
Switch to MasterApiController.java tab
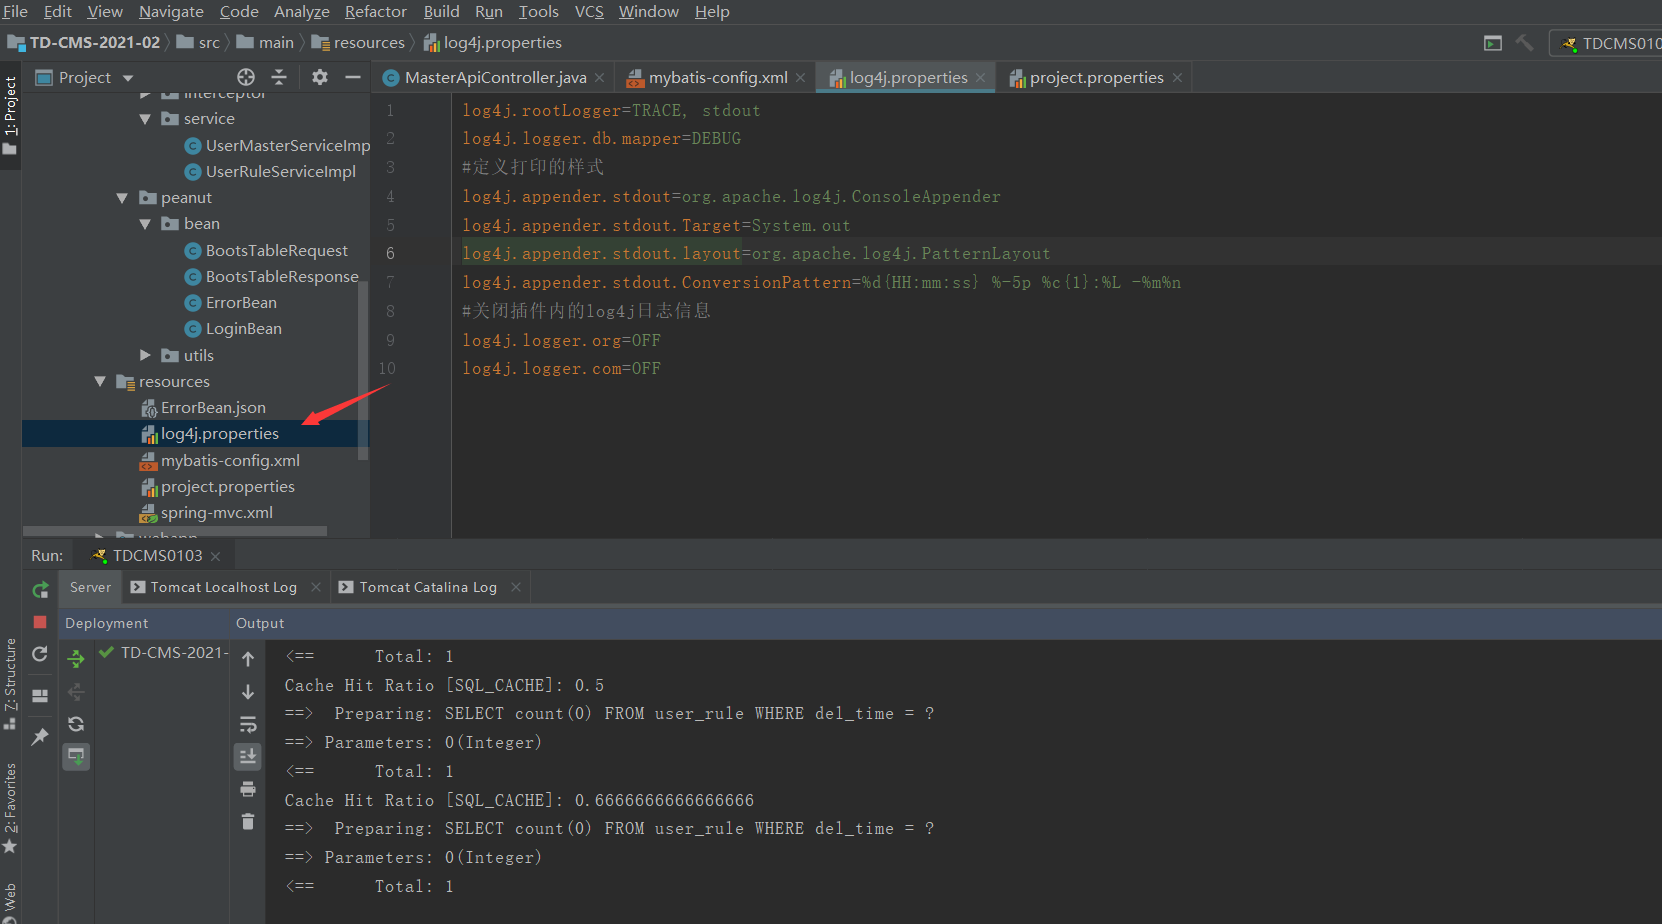click(x=495, y=77)
